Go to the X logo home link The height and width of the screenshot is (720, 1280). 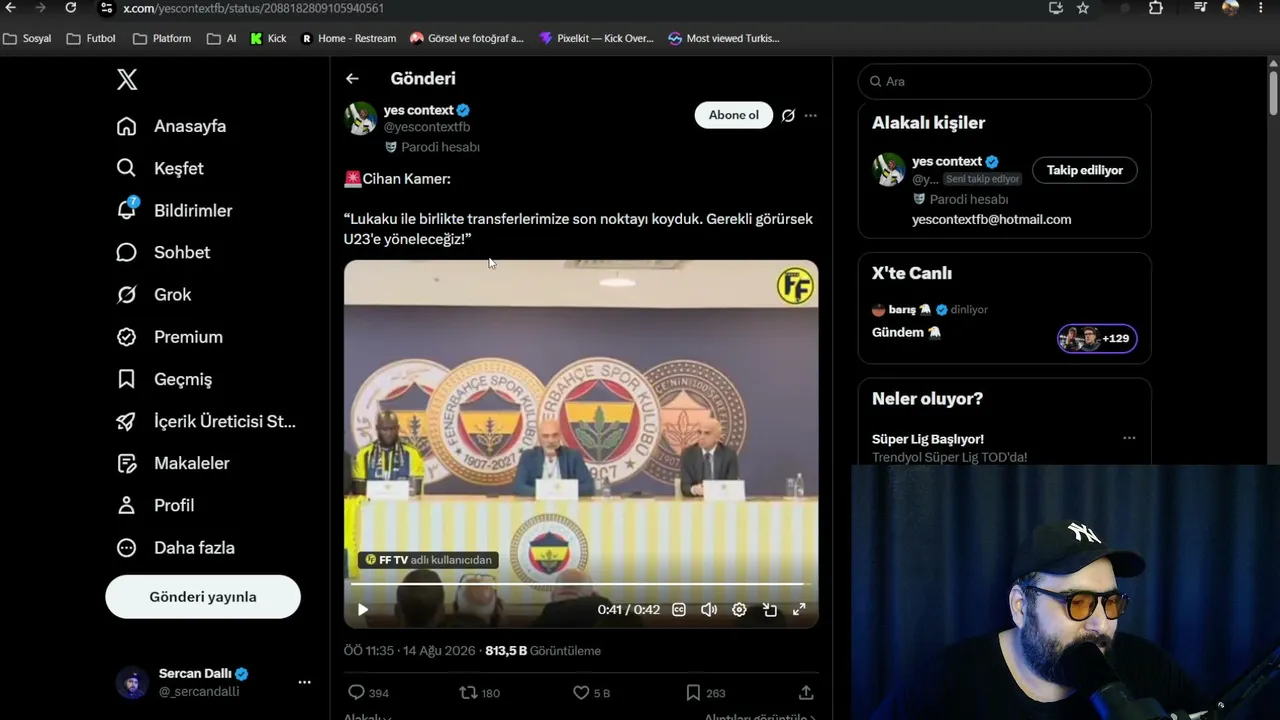coord(127,80)
